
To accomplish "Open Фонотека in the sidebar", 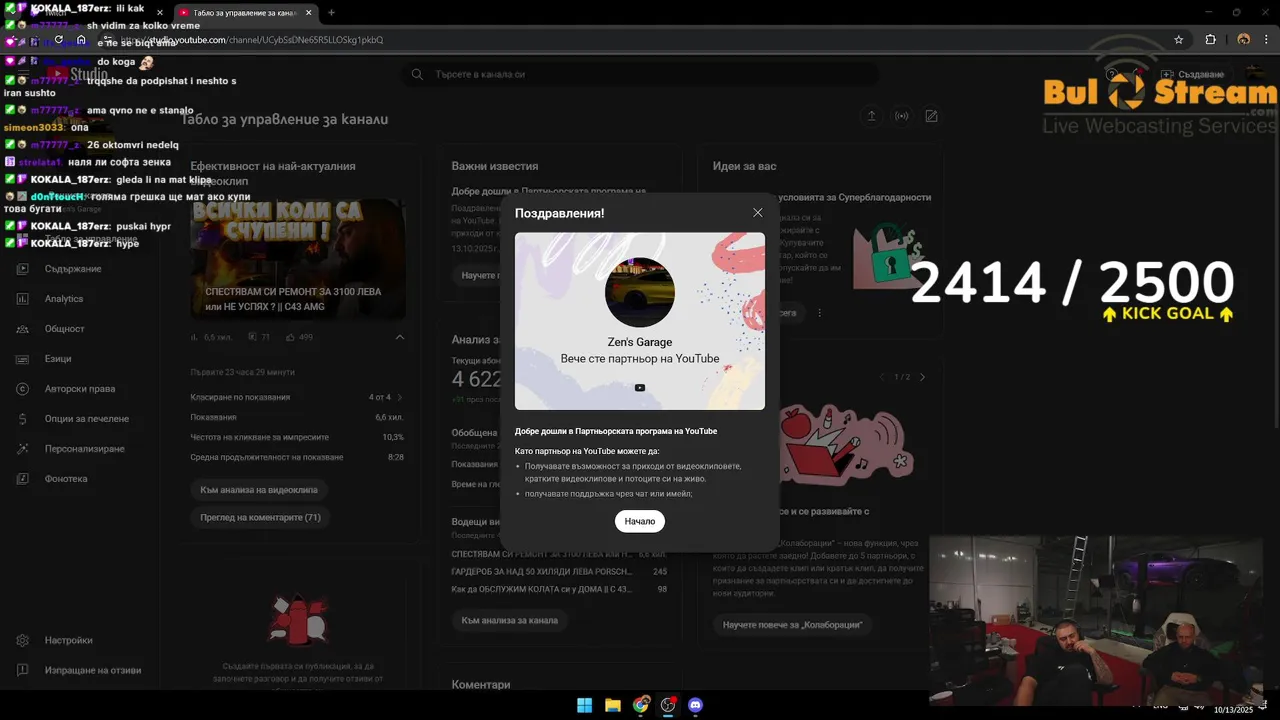I will point(66,479).
